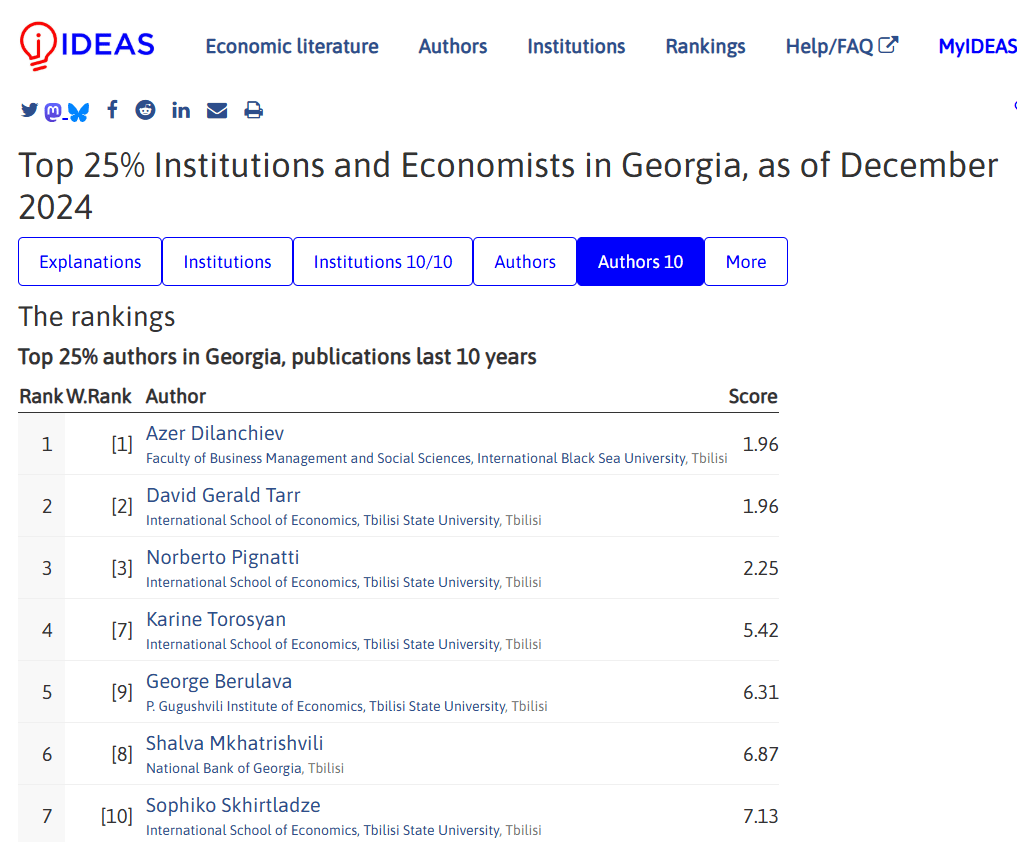
Task: Share page on Facebook
Action: click(112, 110)
